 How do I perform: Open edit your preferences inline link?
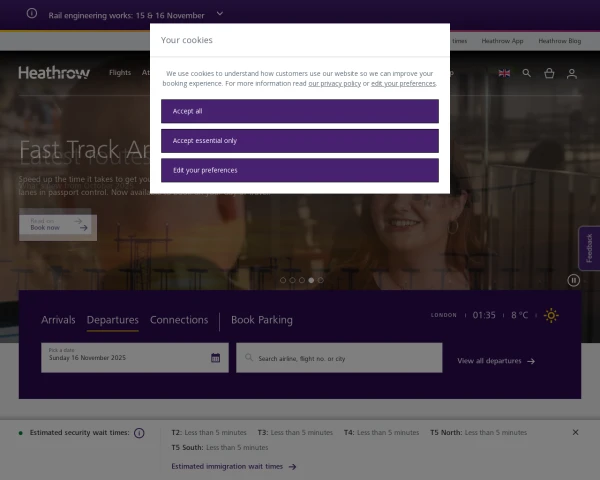pyautogui.click(x=403, y=83)
